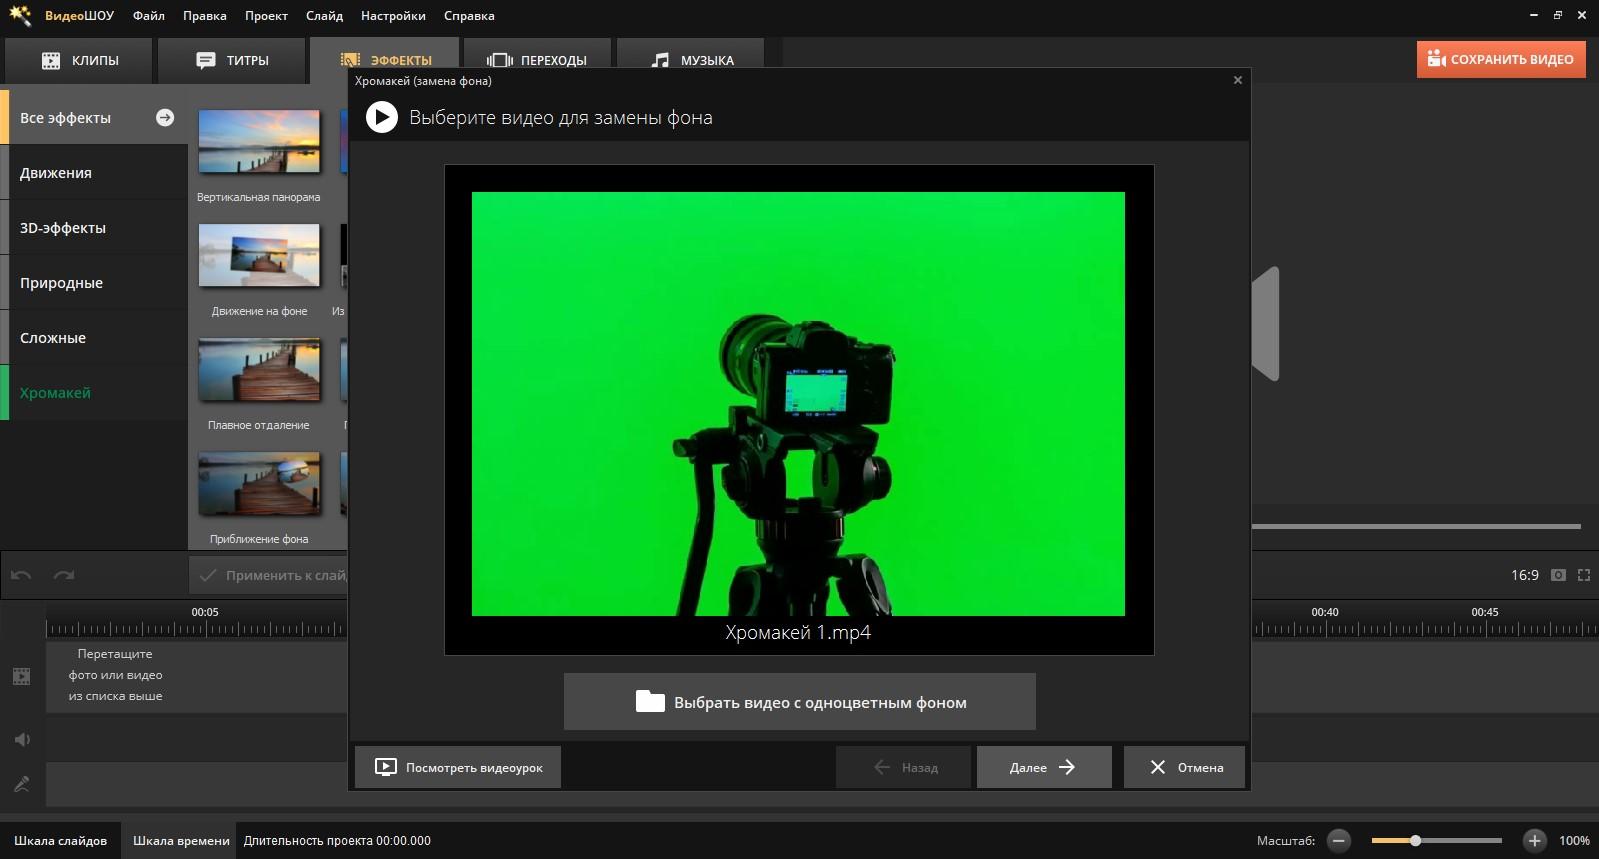Click arrow next to Все эффекты
1599x859 pixels.
tap(165, 117)
